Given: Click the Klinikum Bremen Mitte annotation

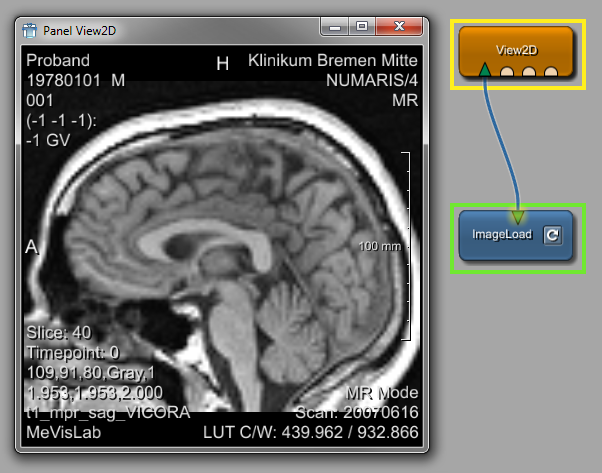Looking at the screenshot, I should tap(333, 61).
